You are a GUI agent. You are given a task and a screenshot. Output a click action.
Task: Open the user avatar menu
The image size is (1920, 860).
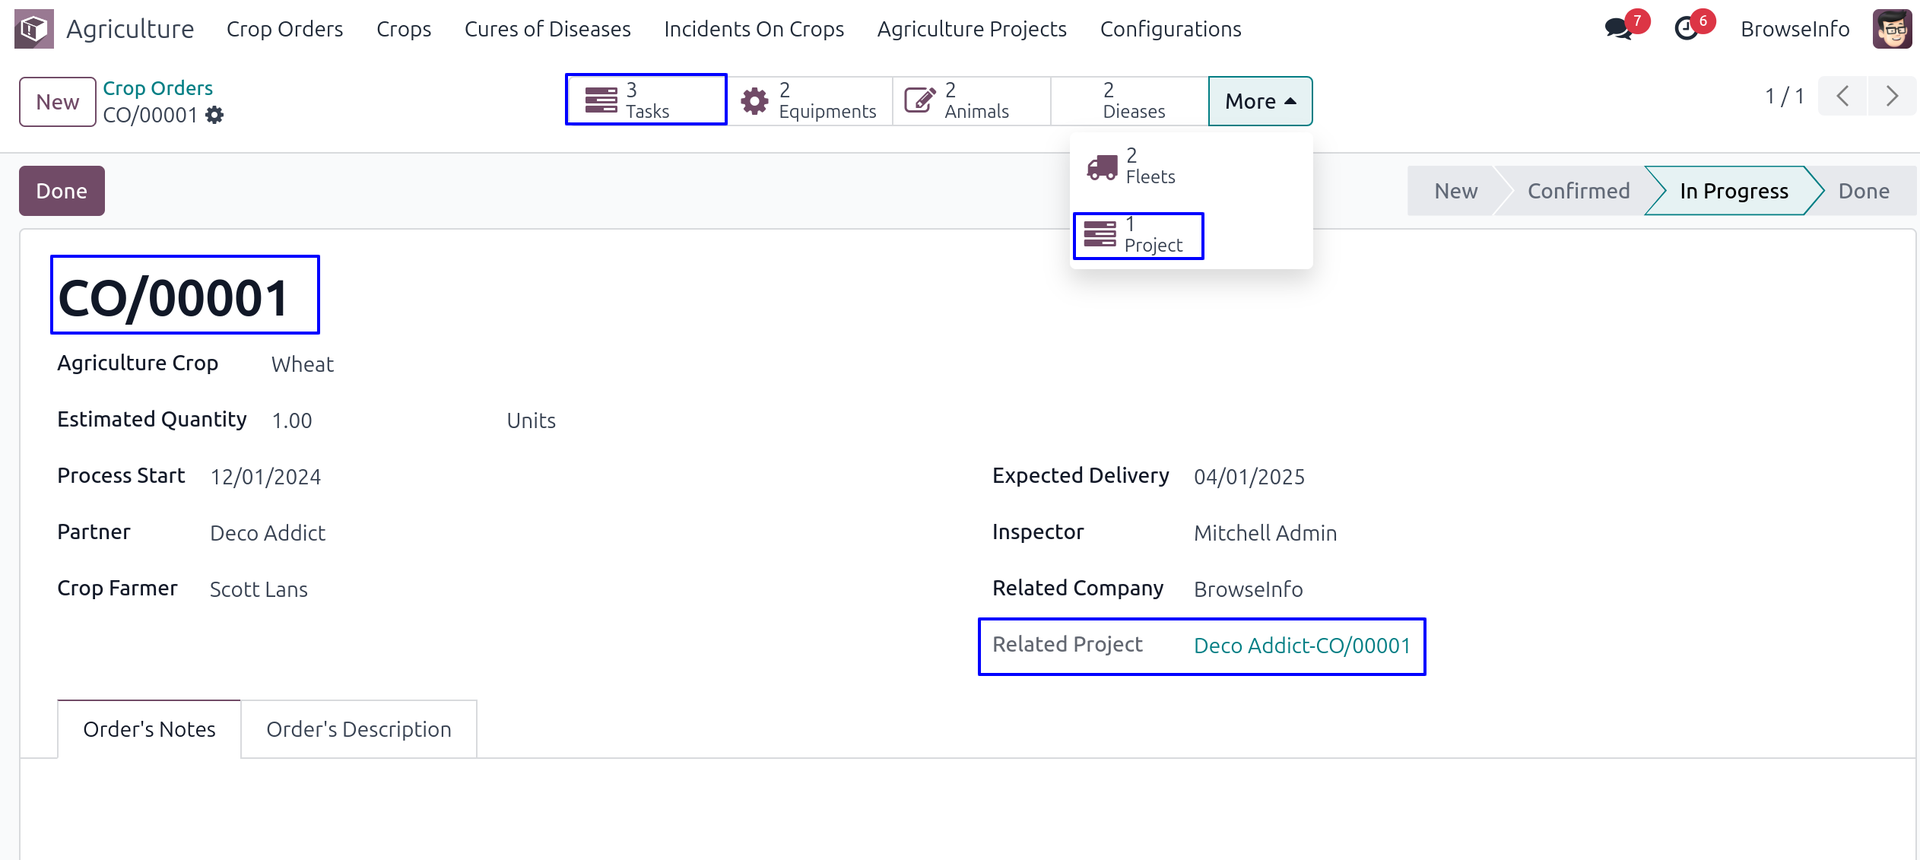click(1892, 29)
